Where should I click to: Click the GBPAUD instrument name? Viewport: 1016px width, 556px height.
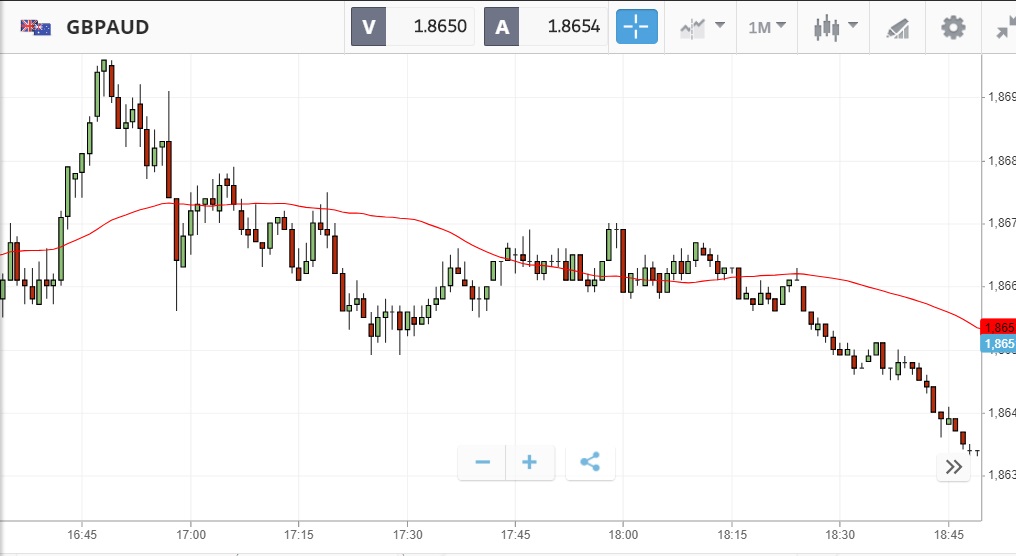point(108,27)
